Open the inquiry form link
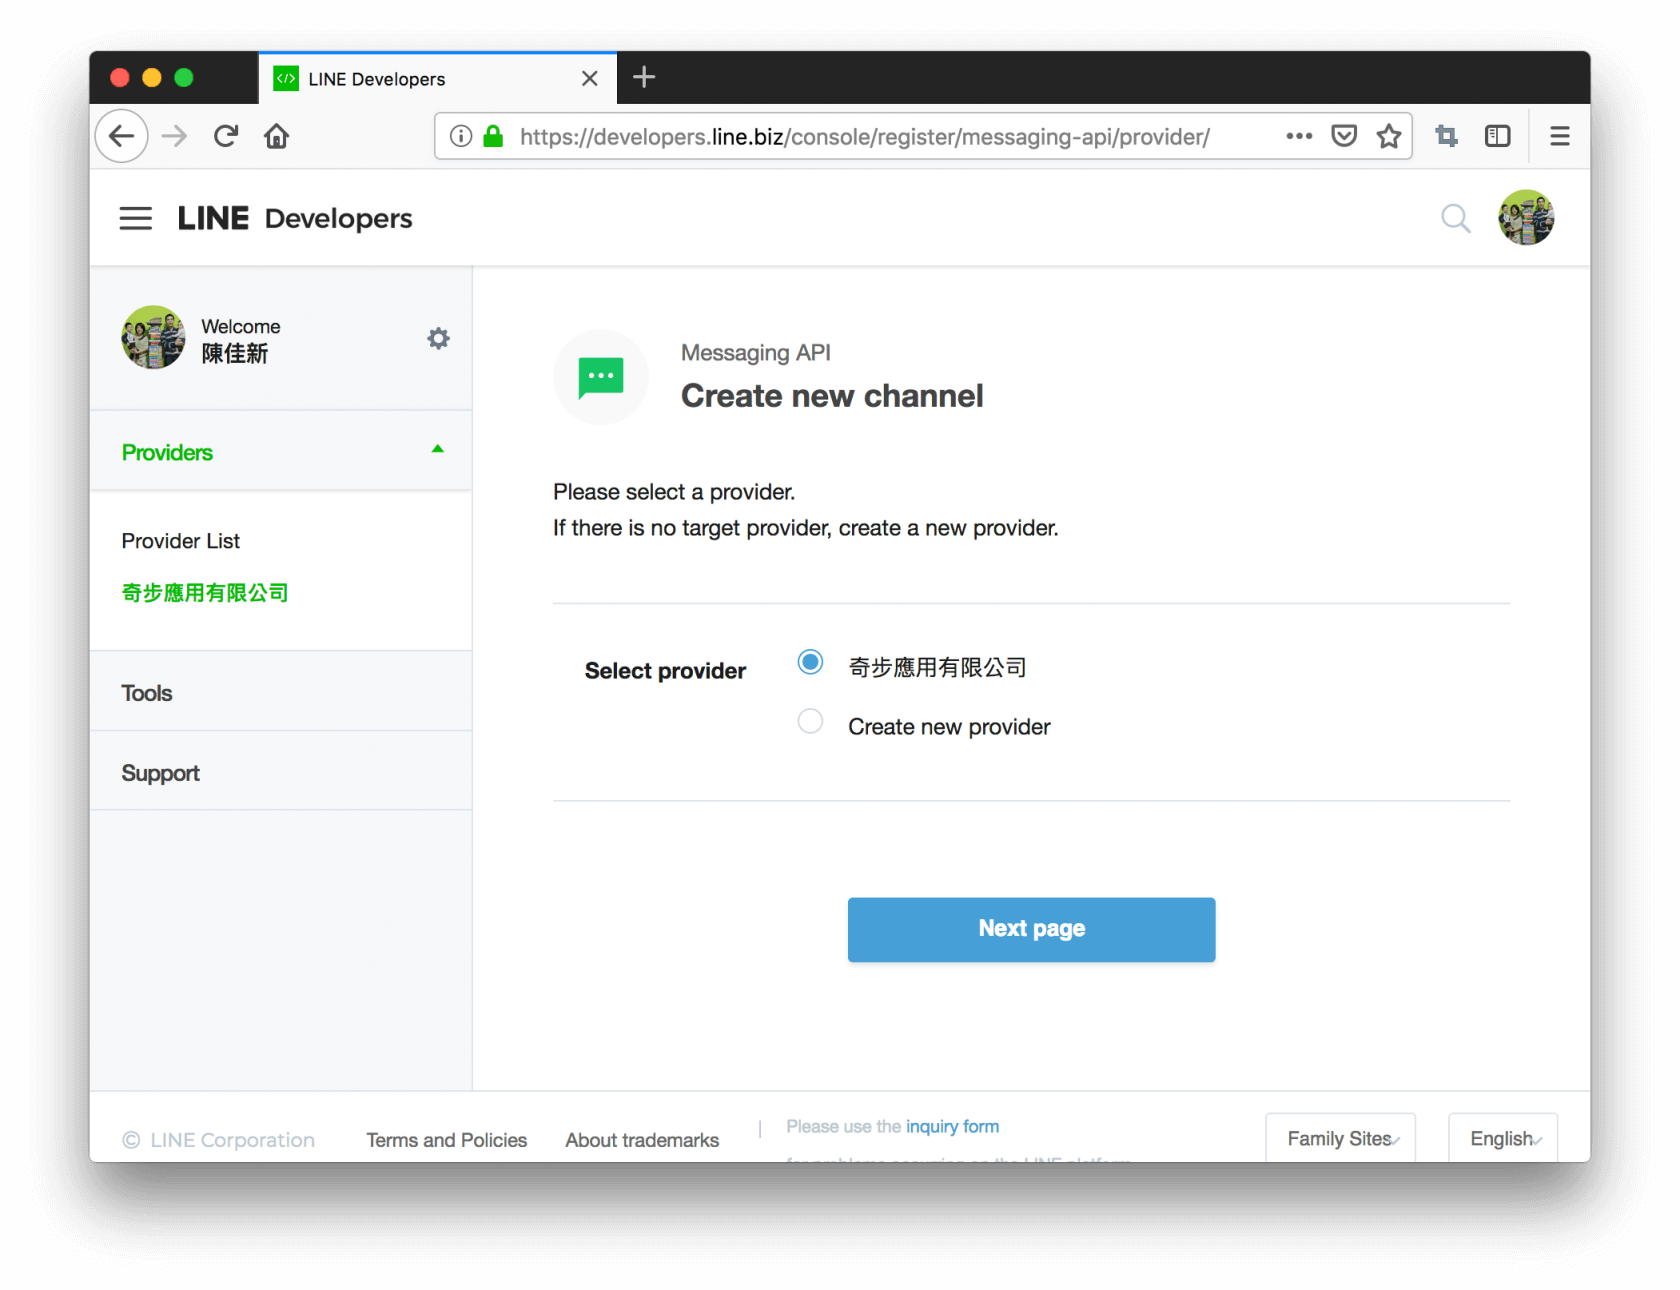 pos(951,1126)
